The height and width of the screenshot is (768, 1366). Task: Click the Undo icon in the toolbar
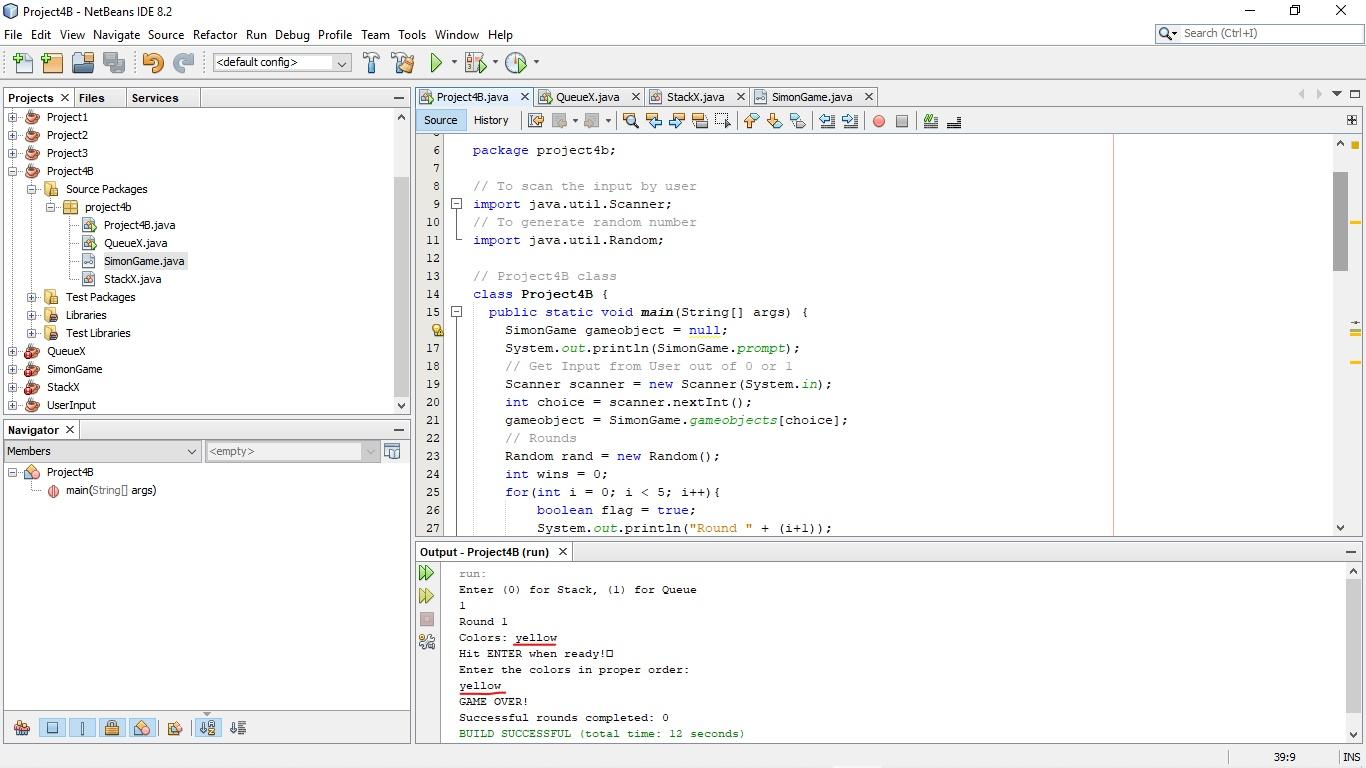click(150, 62)
